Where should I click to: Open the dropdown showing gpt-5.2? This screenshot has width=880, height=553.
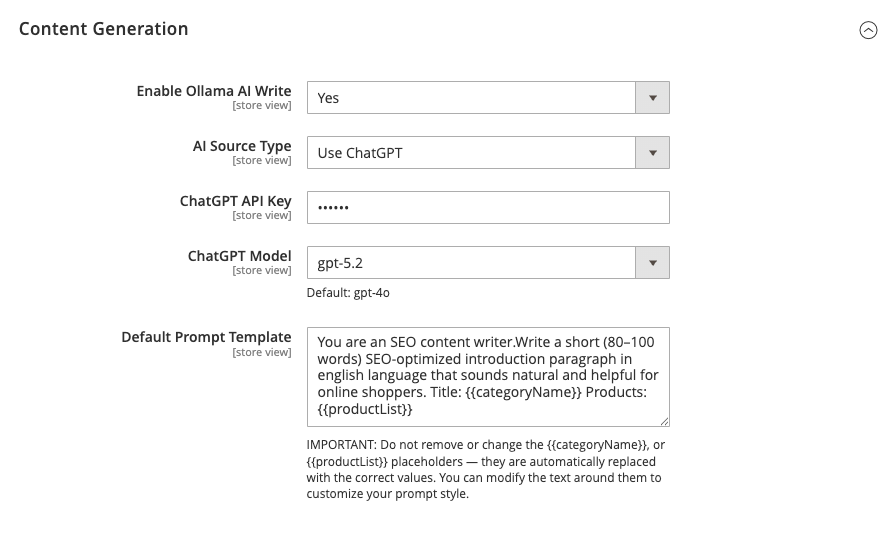(x=471, y=263)
